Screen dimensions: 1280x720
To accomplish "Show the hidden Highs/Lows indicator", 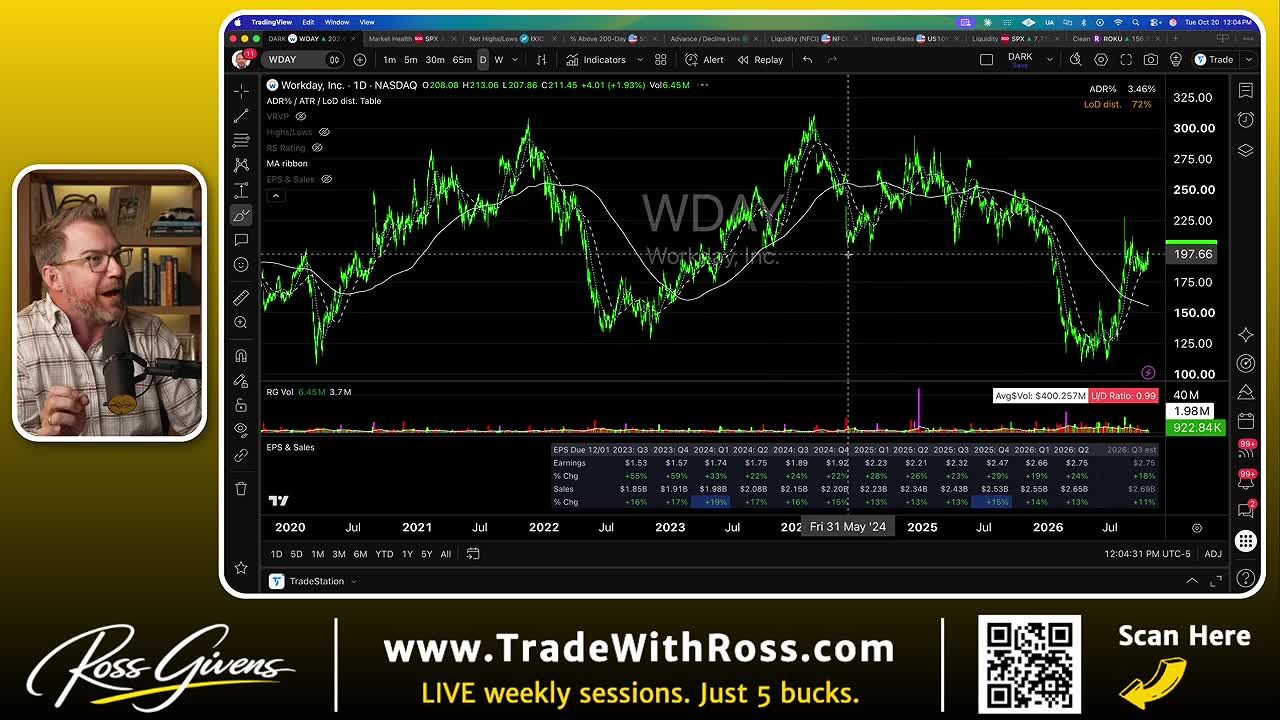I will pos(323,132).
